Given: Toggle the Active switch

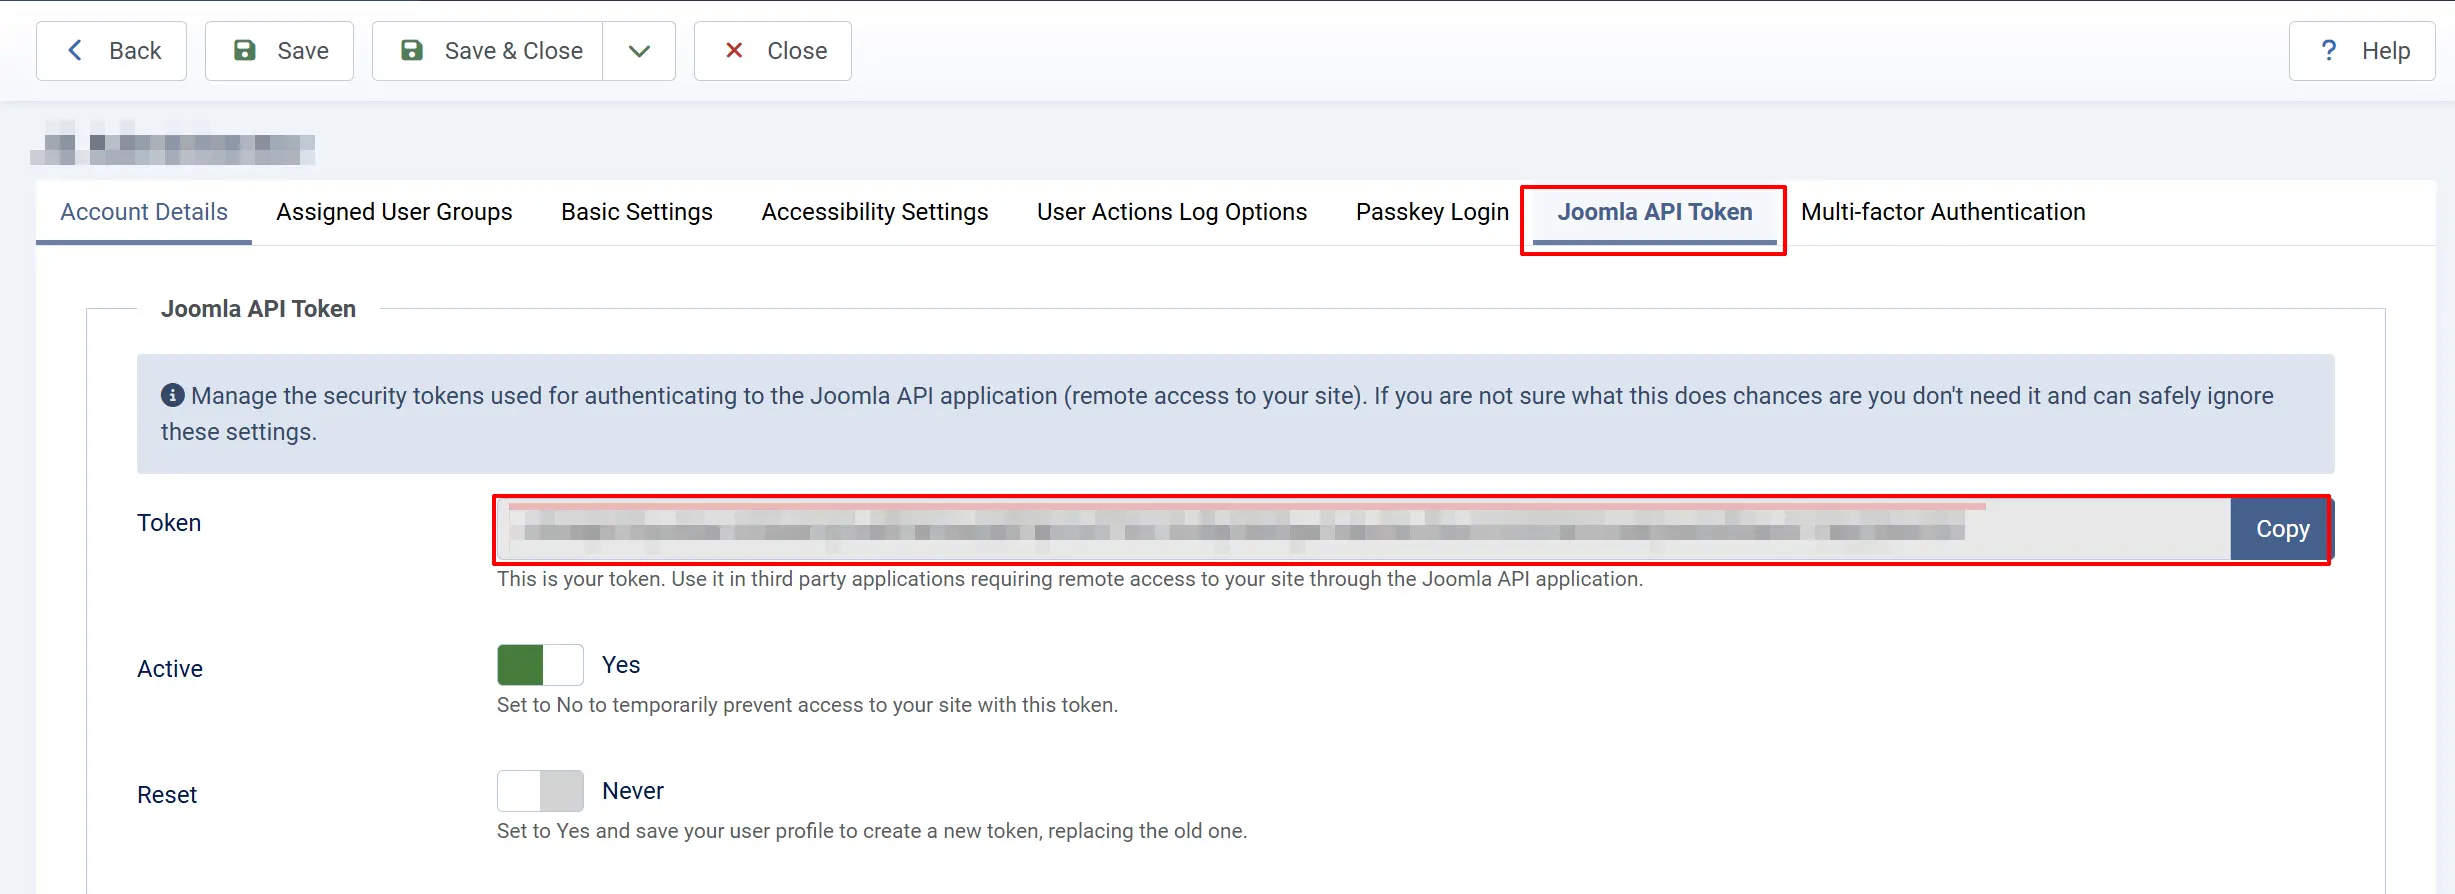Looking at the screenshot, I should tap(540, 665).
